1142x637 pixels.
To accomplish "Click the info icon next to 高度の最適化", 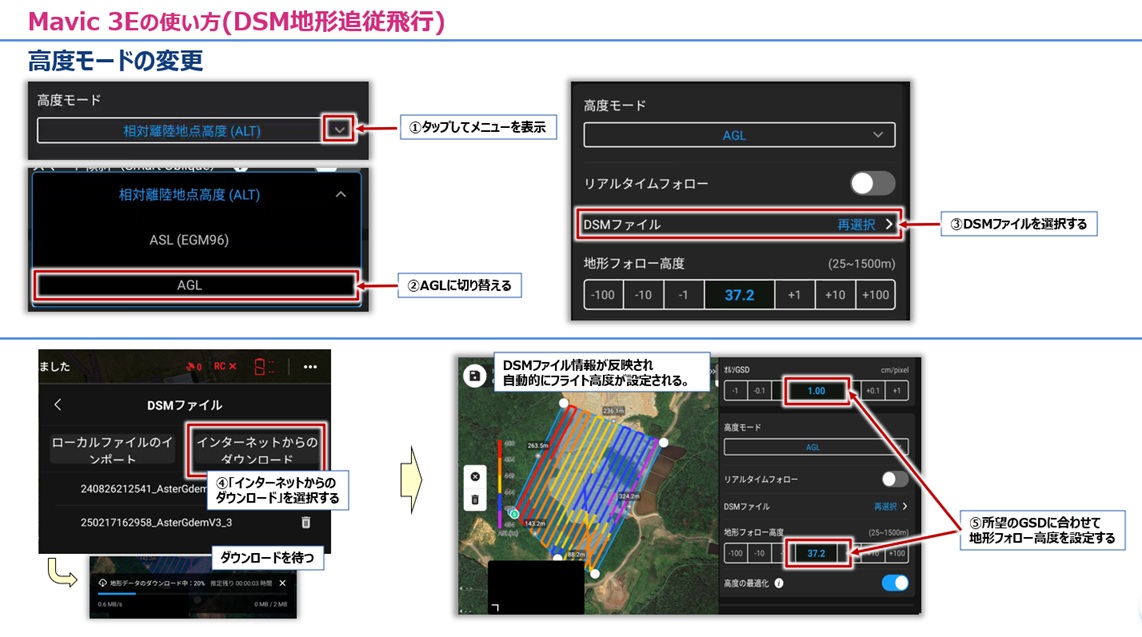I will pyautogui.click(x=780, y=584).
